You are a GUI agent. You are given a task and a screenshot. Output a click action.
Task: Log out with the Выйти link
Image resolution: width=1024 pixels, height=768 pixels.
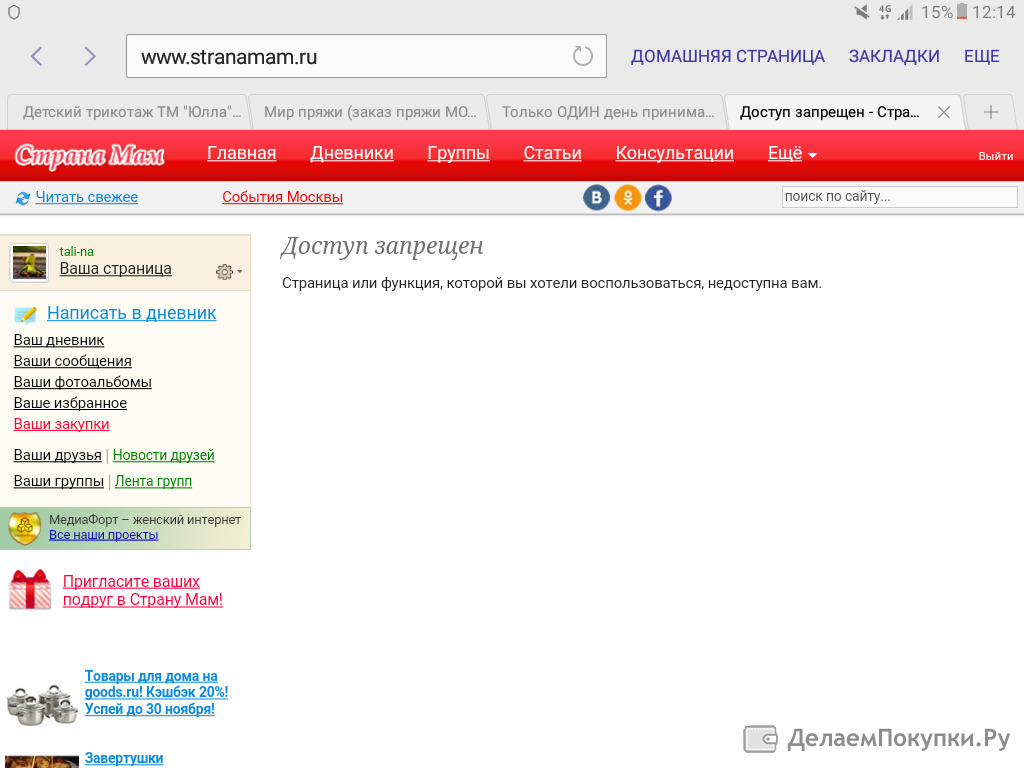pos(995,156)
